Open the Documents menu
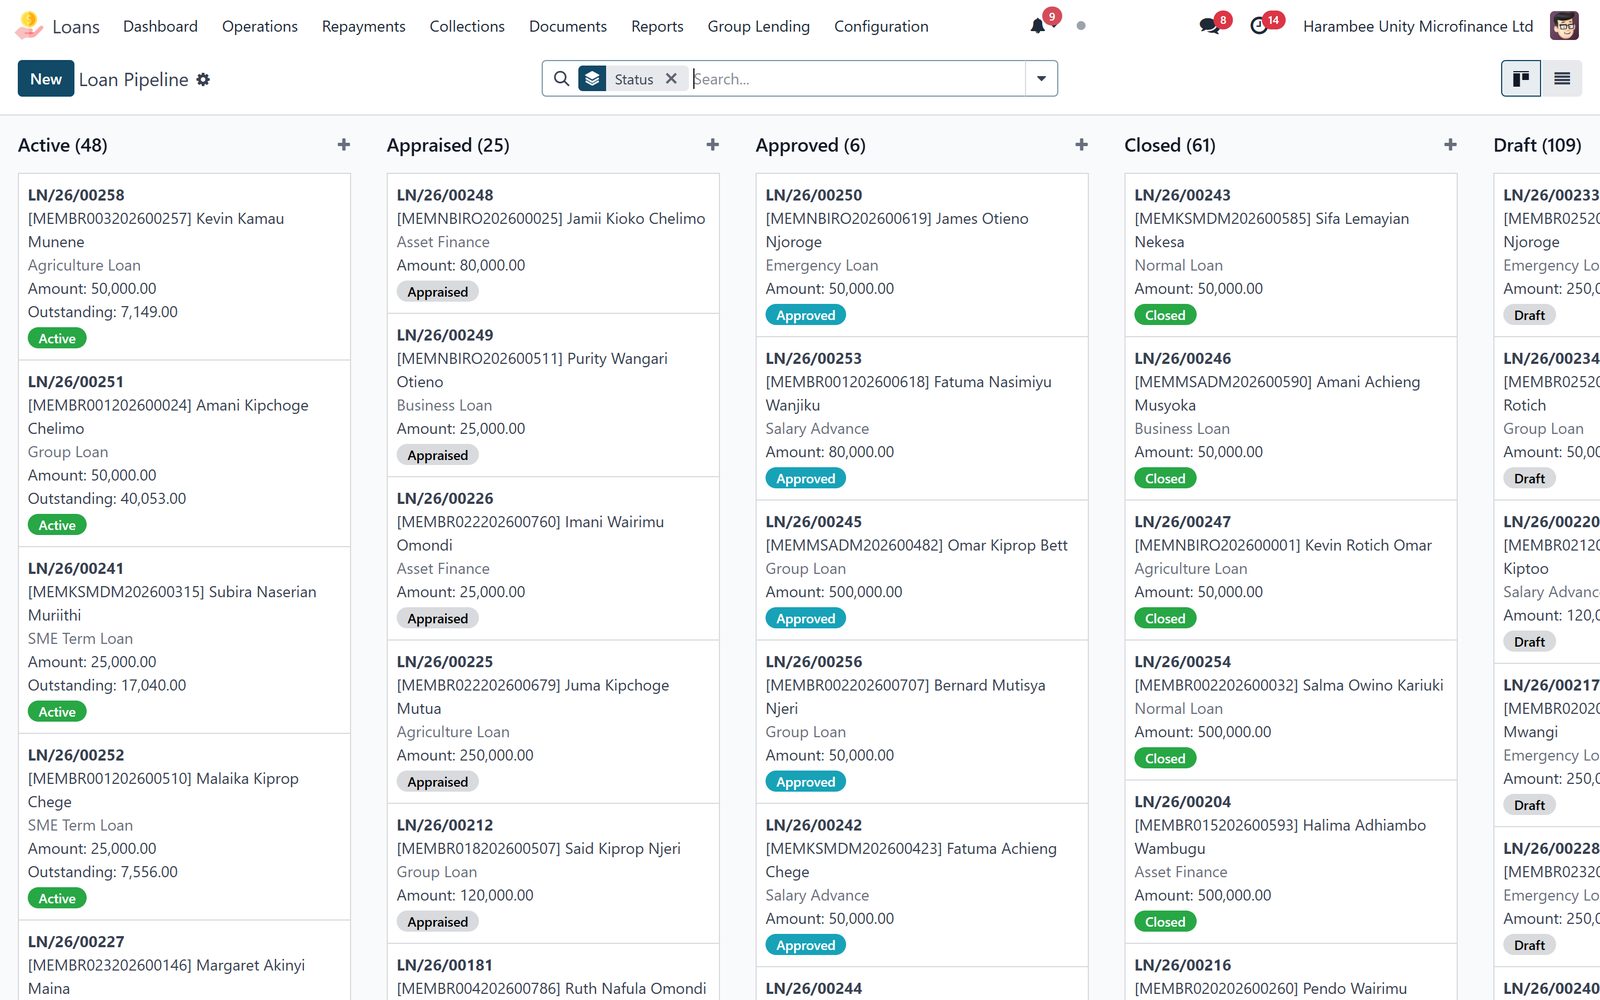Screen dimensions: 1600x1000 [x=568, y=26]
